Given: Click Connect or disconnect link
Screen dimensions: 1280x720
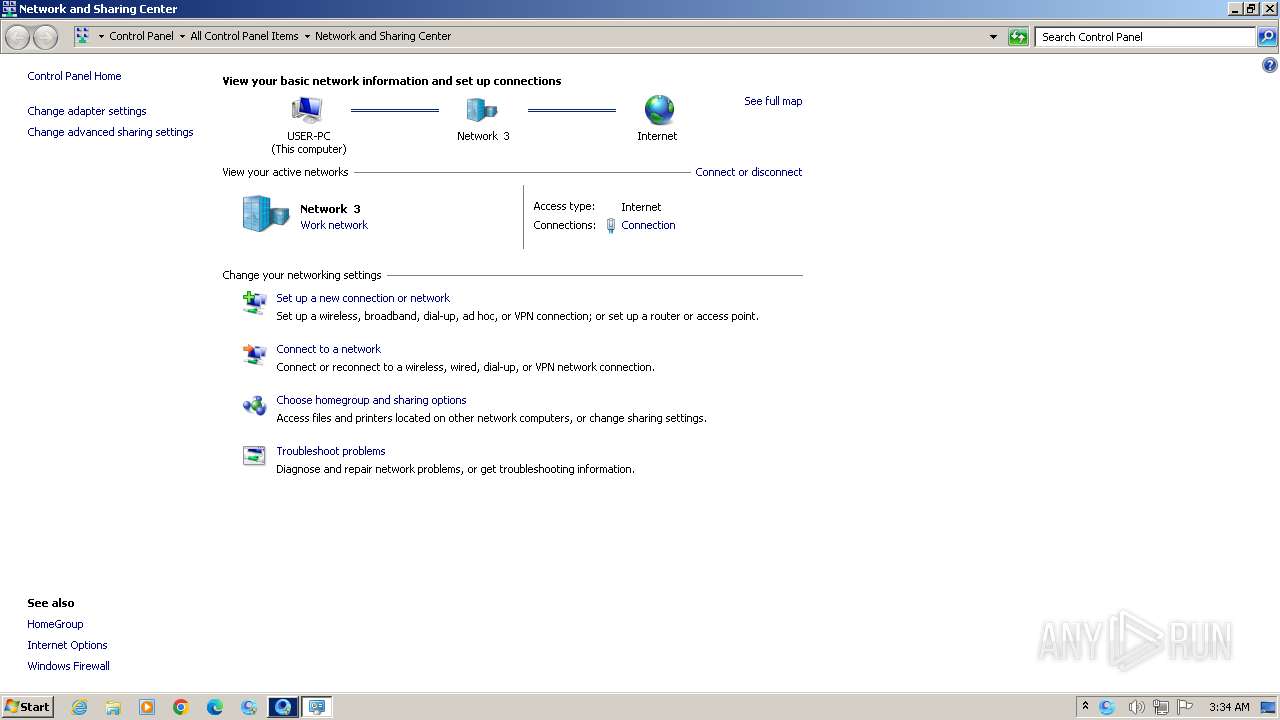Looking at the screenshot, I should point(749,172).
